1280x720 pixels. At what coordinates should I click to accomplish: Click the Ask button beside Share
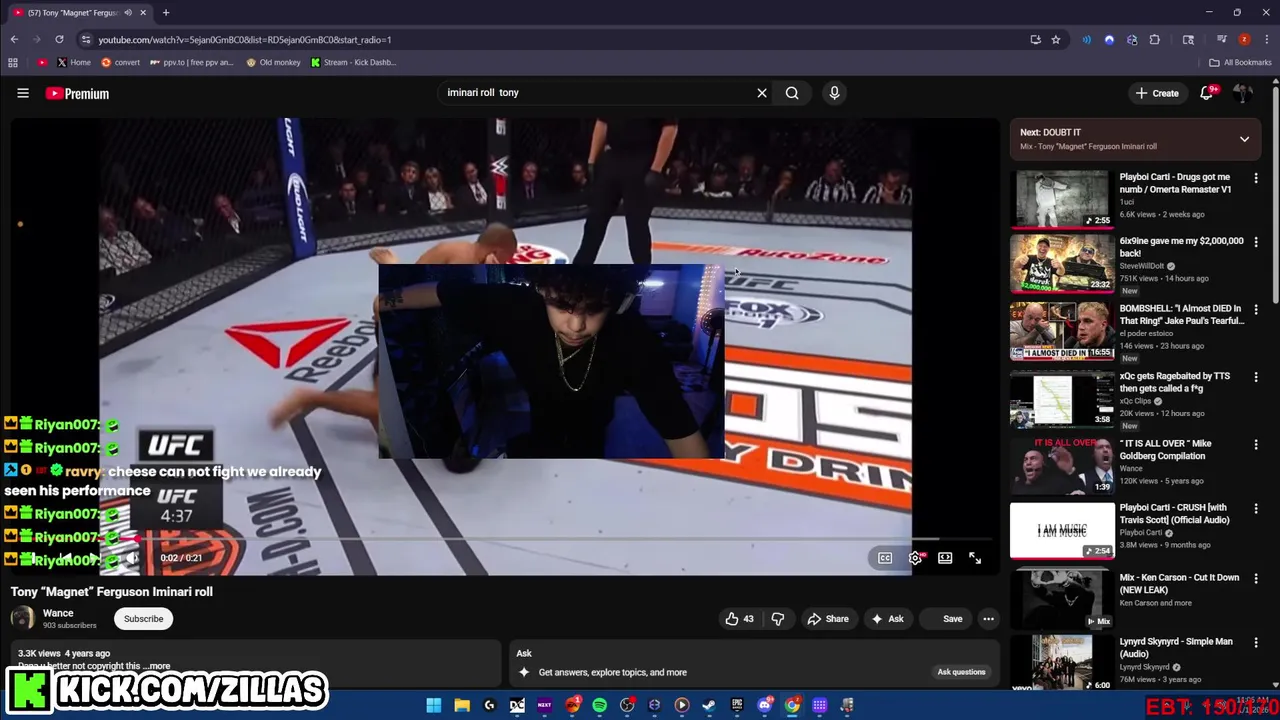[x=887, y=619]
